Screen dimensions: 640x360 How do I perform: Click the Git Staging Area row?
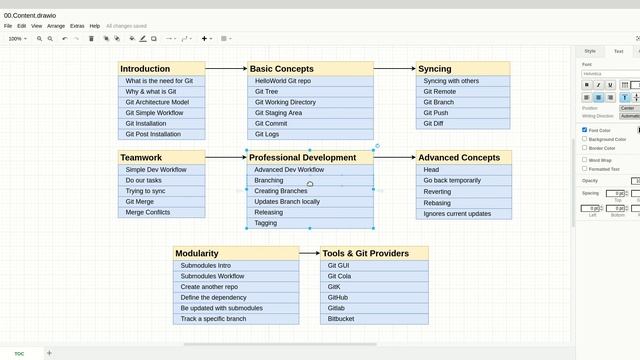pos(310,113)
